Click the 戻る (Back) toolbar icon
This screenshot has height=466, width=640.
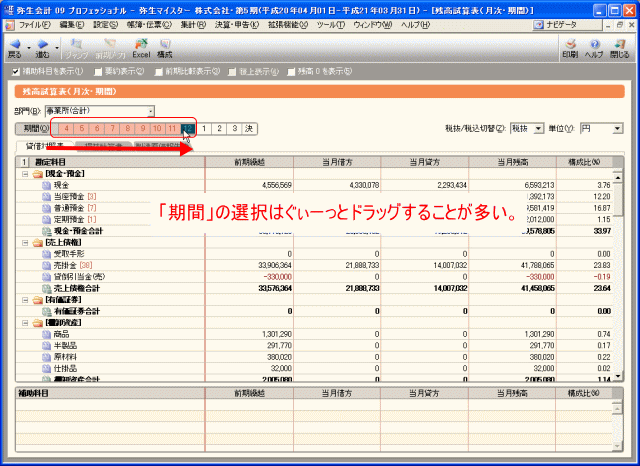pos(15,46)
